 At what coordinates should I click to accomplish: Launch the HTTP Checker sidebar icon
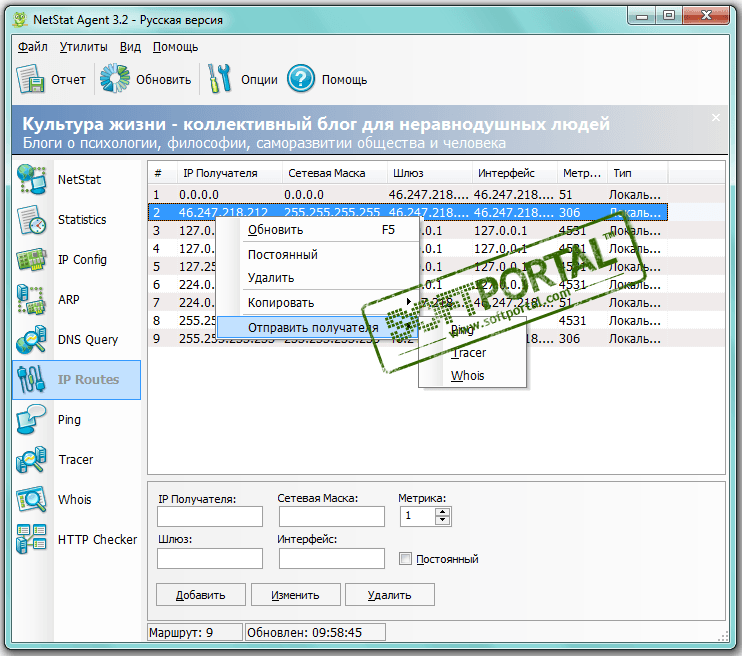pos(32,540)
